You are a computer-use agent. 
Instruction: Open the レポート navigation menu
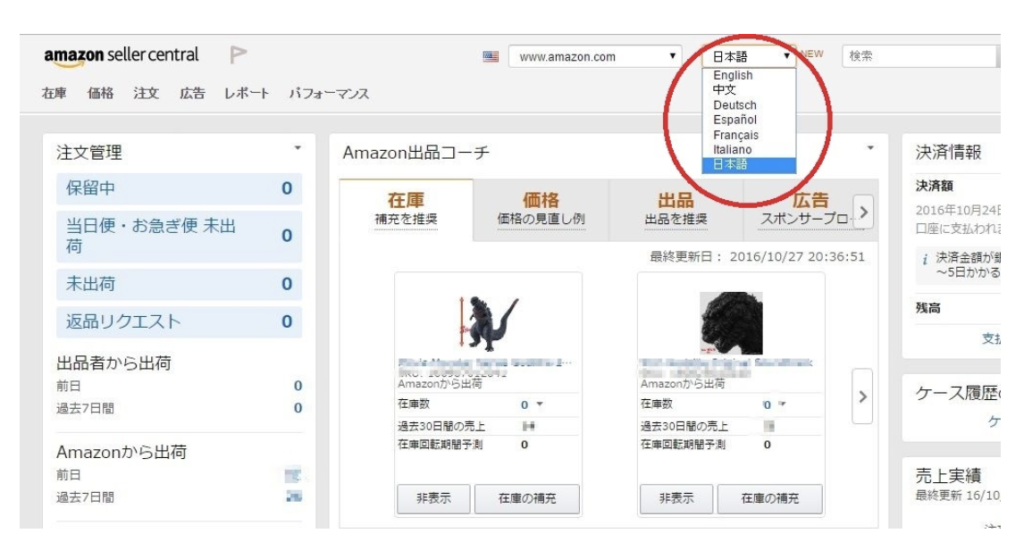pyautogui.click(x=246, y=93)
